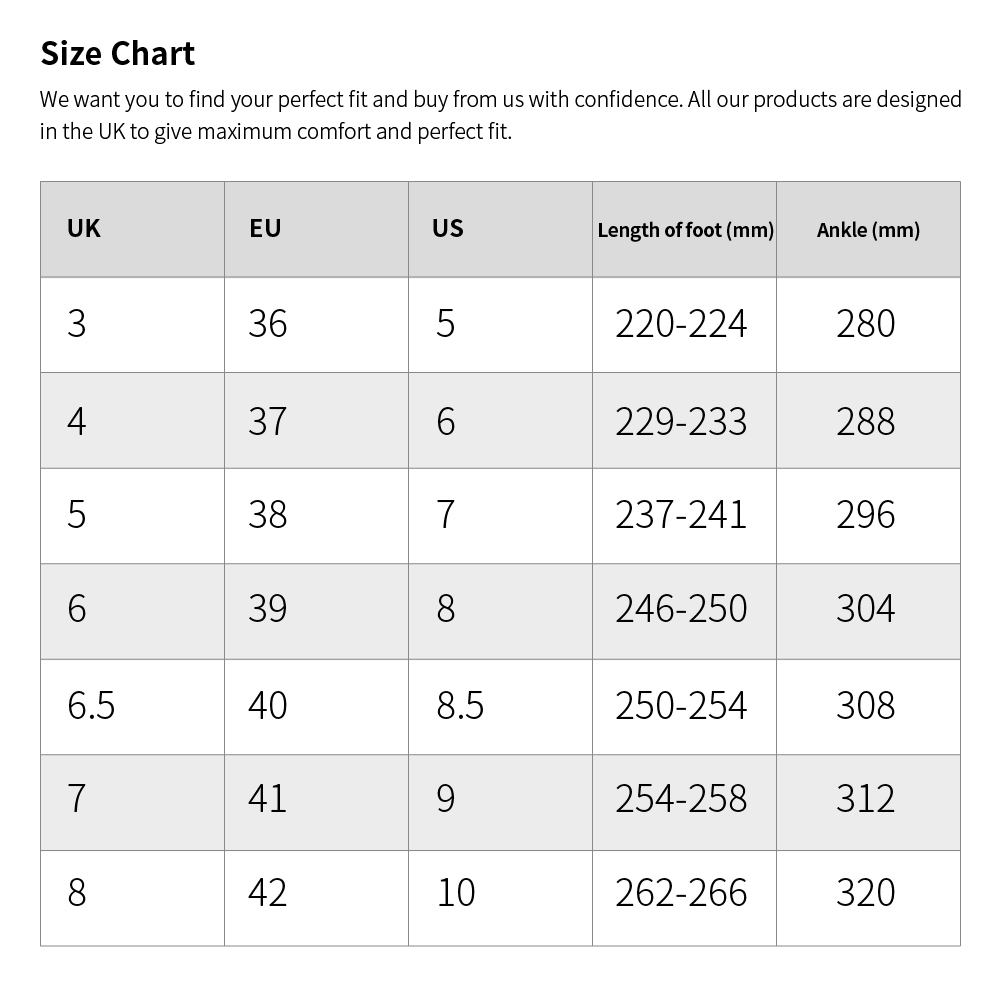The width and height of the screenshot is (1000, 1000).
Task: Select the US size 8.5 cell
Action: [460, 706]
